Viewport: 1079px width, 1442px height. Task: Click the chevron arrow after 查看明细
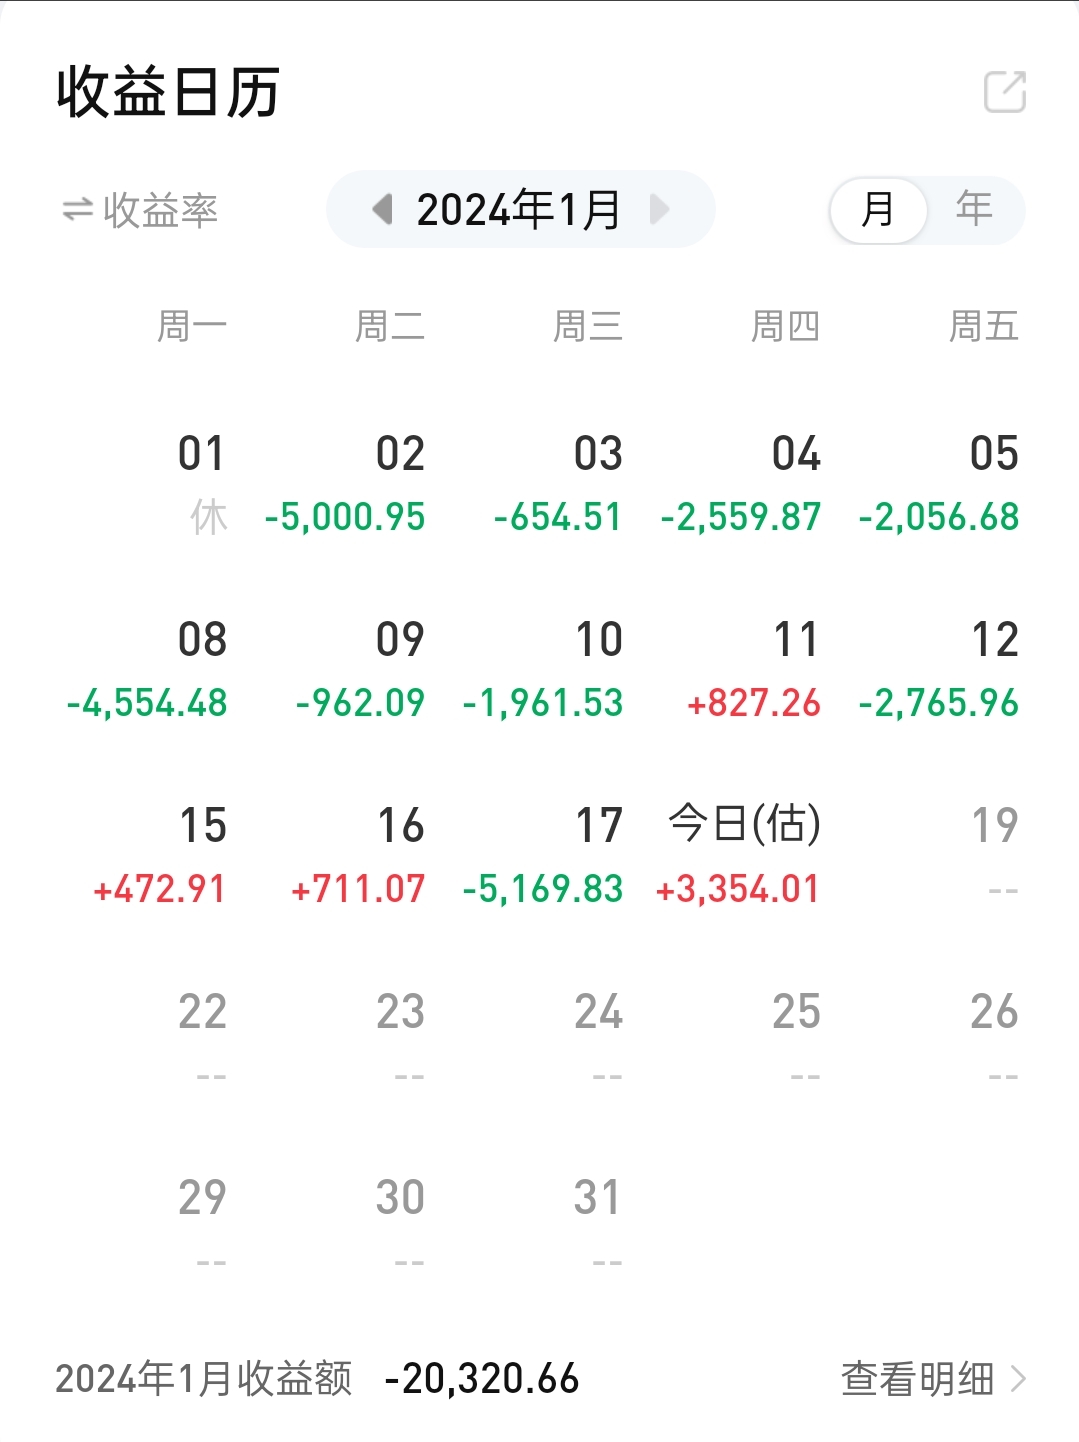pyautogui.click(x=1018, y=1379)
